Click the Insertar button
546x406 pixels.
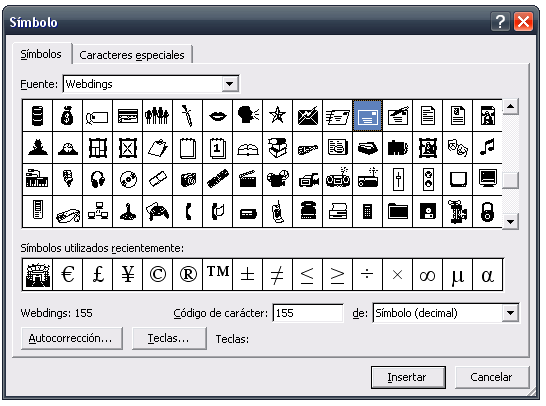click(408, 377)
